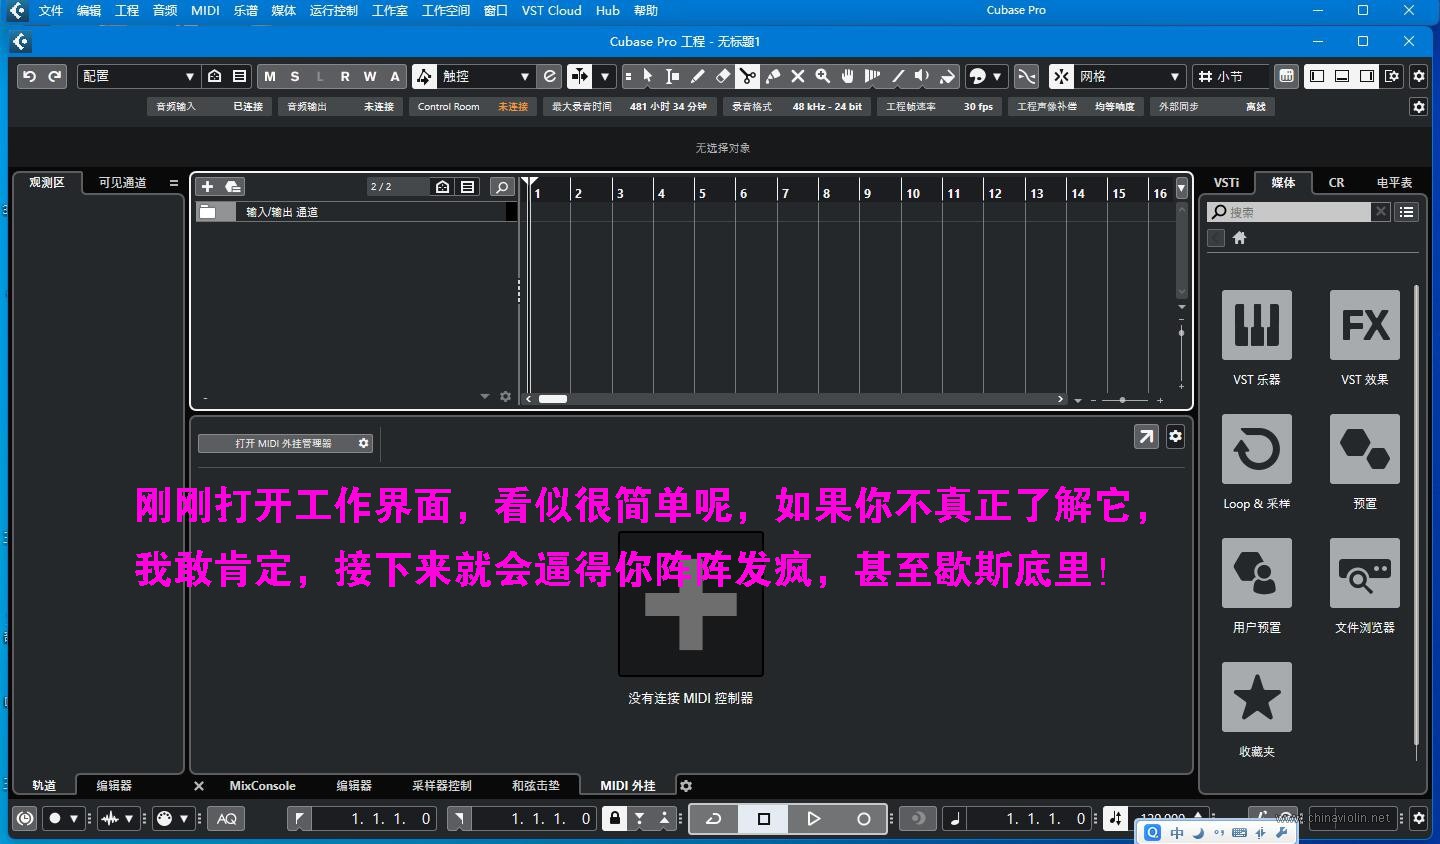The height and width of the screenshot is (844, 1440).
Task: Click the add MIDI controller plus box
Action: point(691,604)
